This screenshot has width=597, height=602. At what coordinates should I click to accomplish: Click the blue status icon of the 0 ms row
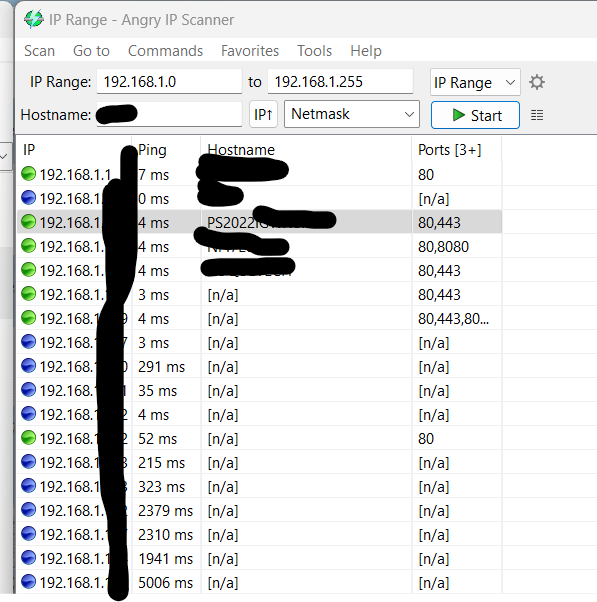28,198
